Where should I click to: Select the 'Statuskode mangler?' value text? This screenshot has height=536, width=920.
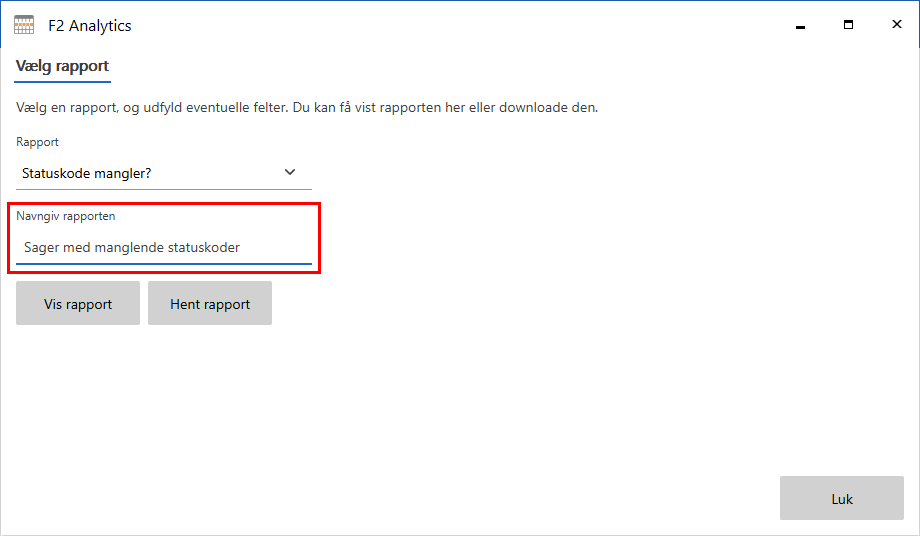click(x=87, y=173)
